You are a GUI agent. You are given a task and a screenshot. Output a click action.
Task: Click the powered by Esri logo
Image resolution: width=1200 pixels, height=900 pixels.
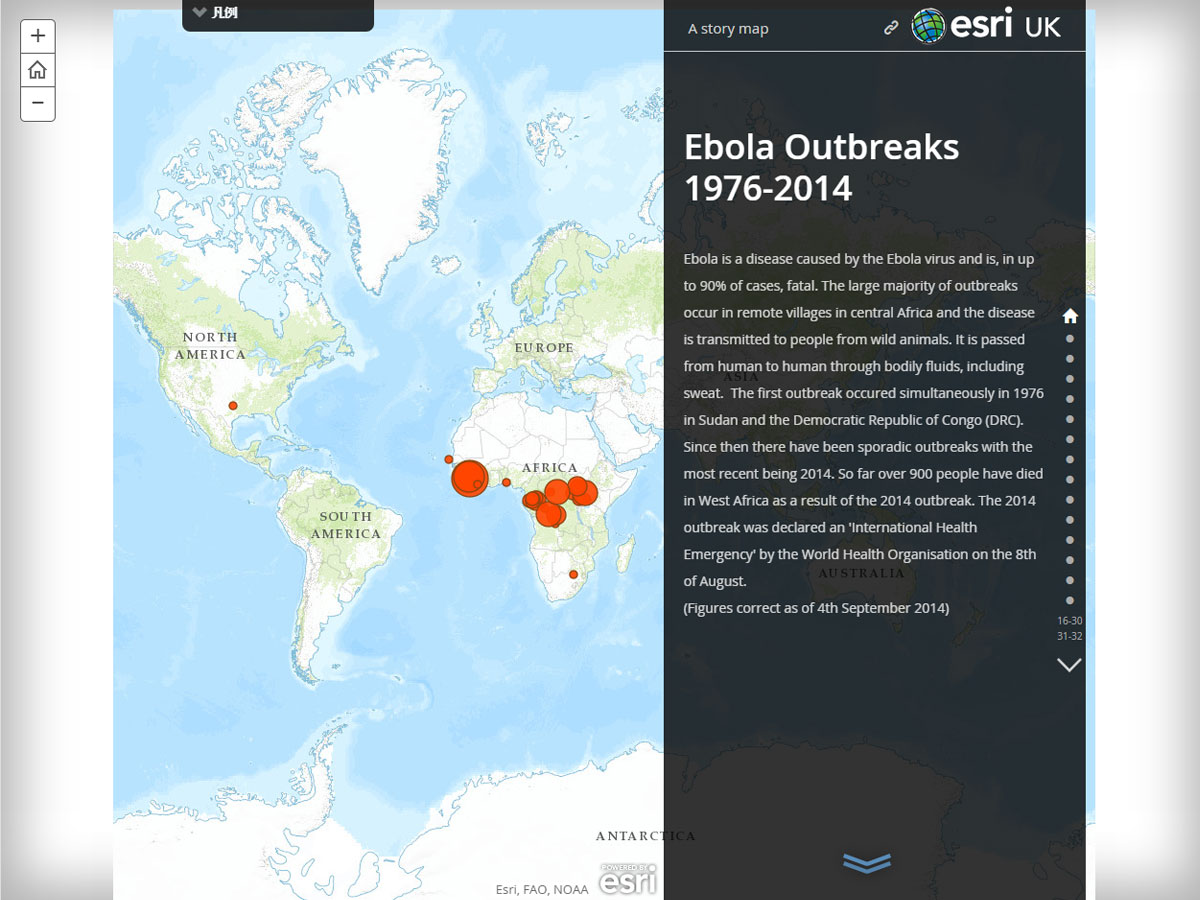(x=628, y=879)
